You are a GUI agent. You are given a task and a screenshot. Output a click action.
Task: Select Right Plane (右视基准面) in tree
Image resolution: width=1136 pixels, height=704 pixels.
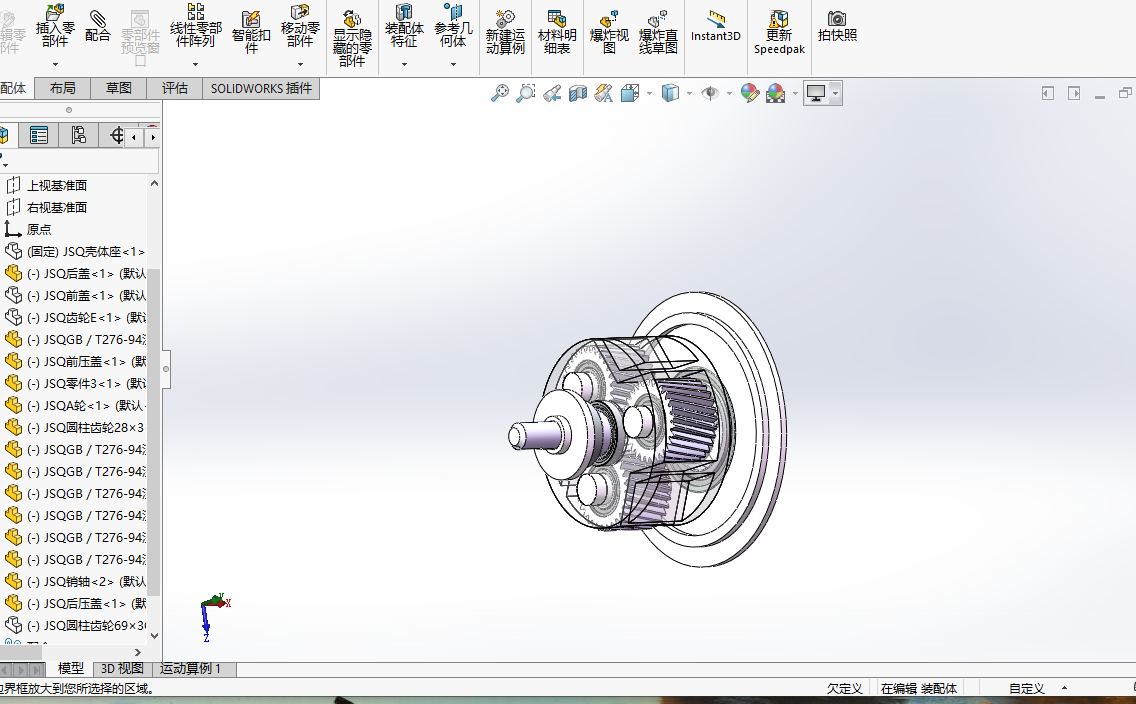click(57, 207)
